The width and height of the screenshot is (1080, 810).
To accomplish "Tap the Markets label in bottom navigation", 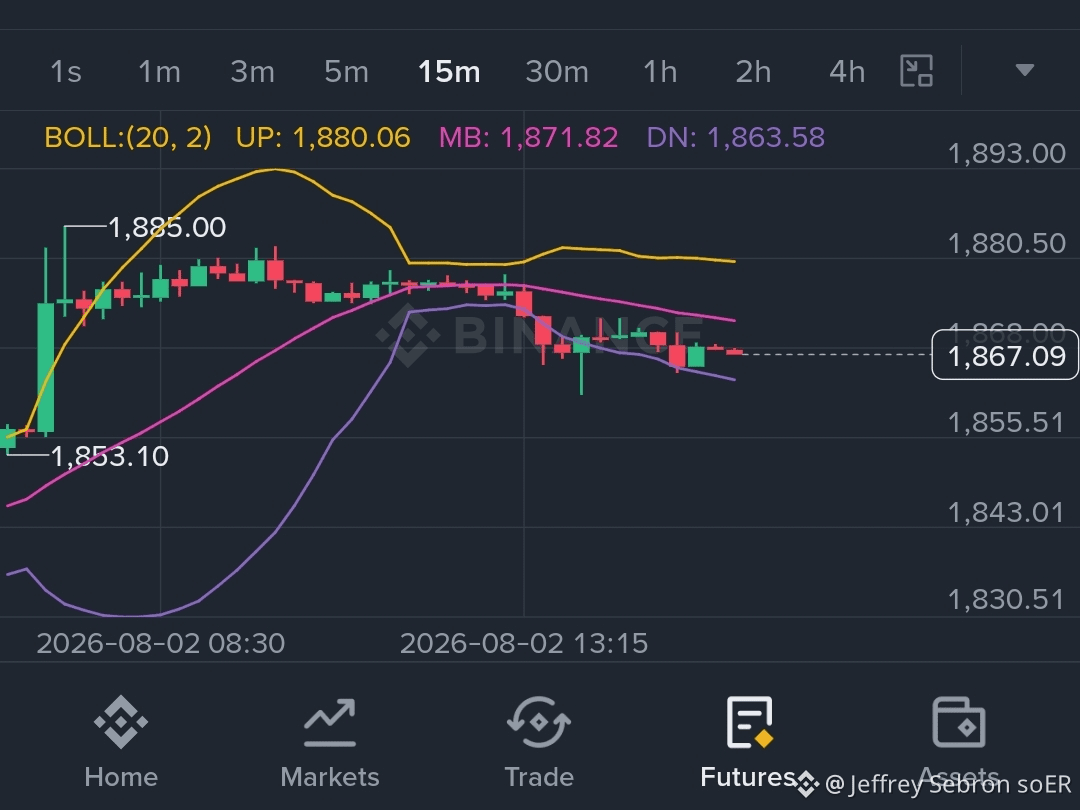I will pyautogui.click(x=330, y=777).
